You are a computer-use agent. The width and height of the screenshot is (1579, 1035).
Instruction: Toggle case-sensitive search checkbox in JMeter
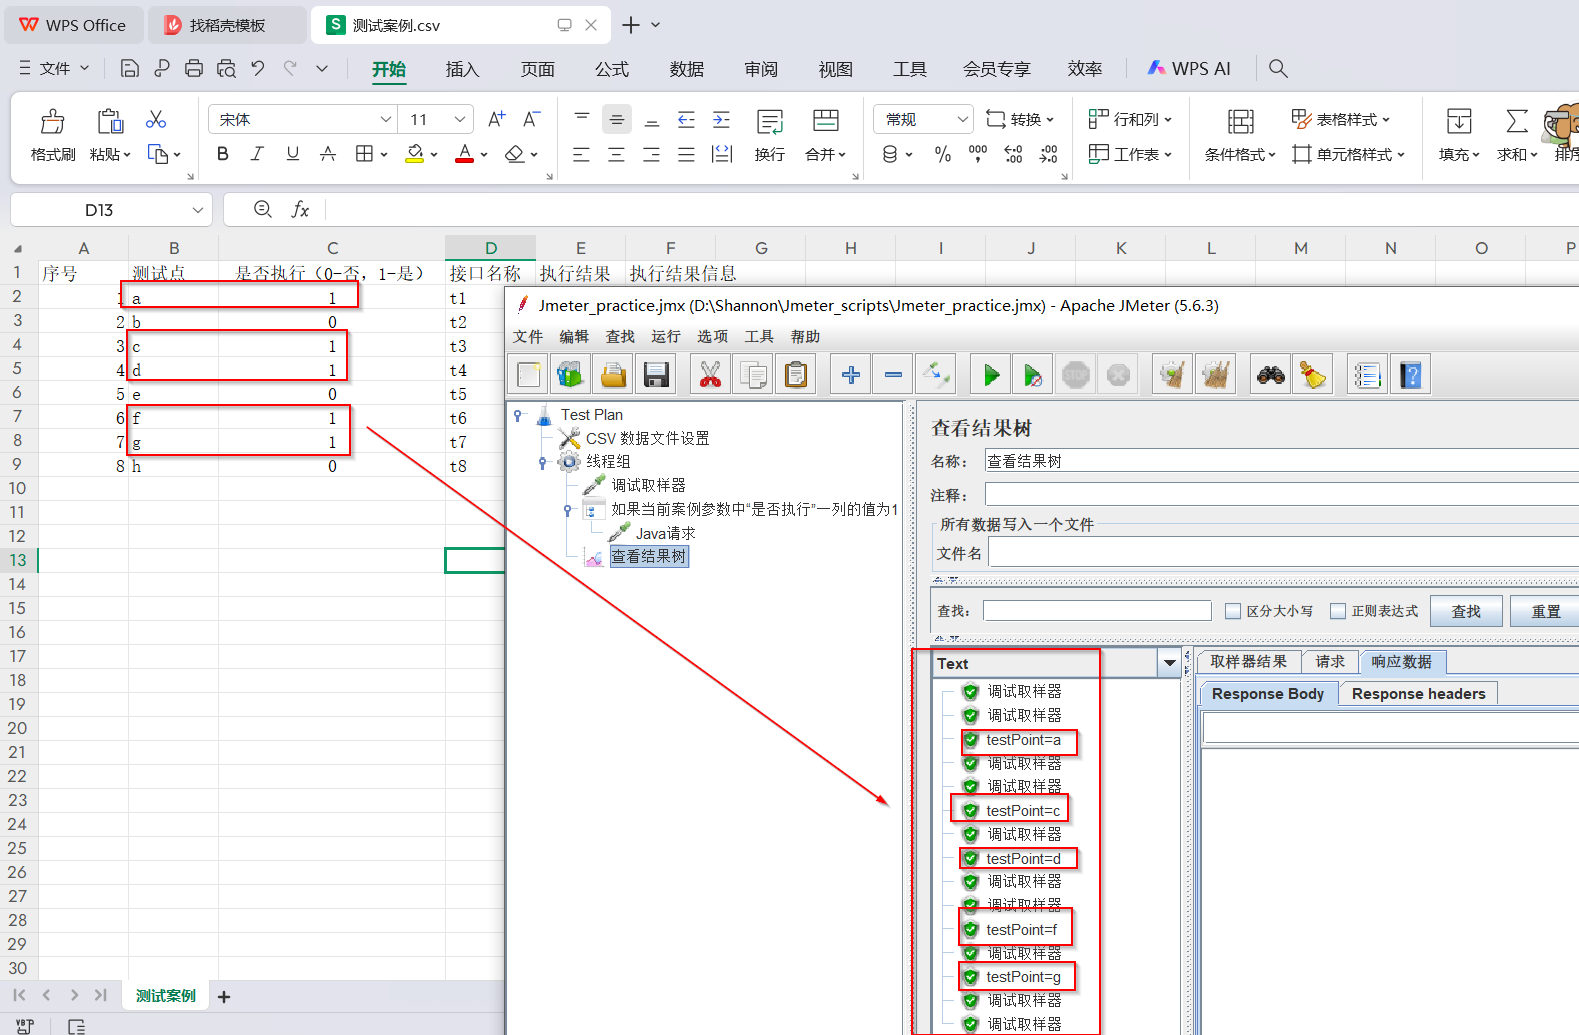click(x=1233, y=611)
